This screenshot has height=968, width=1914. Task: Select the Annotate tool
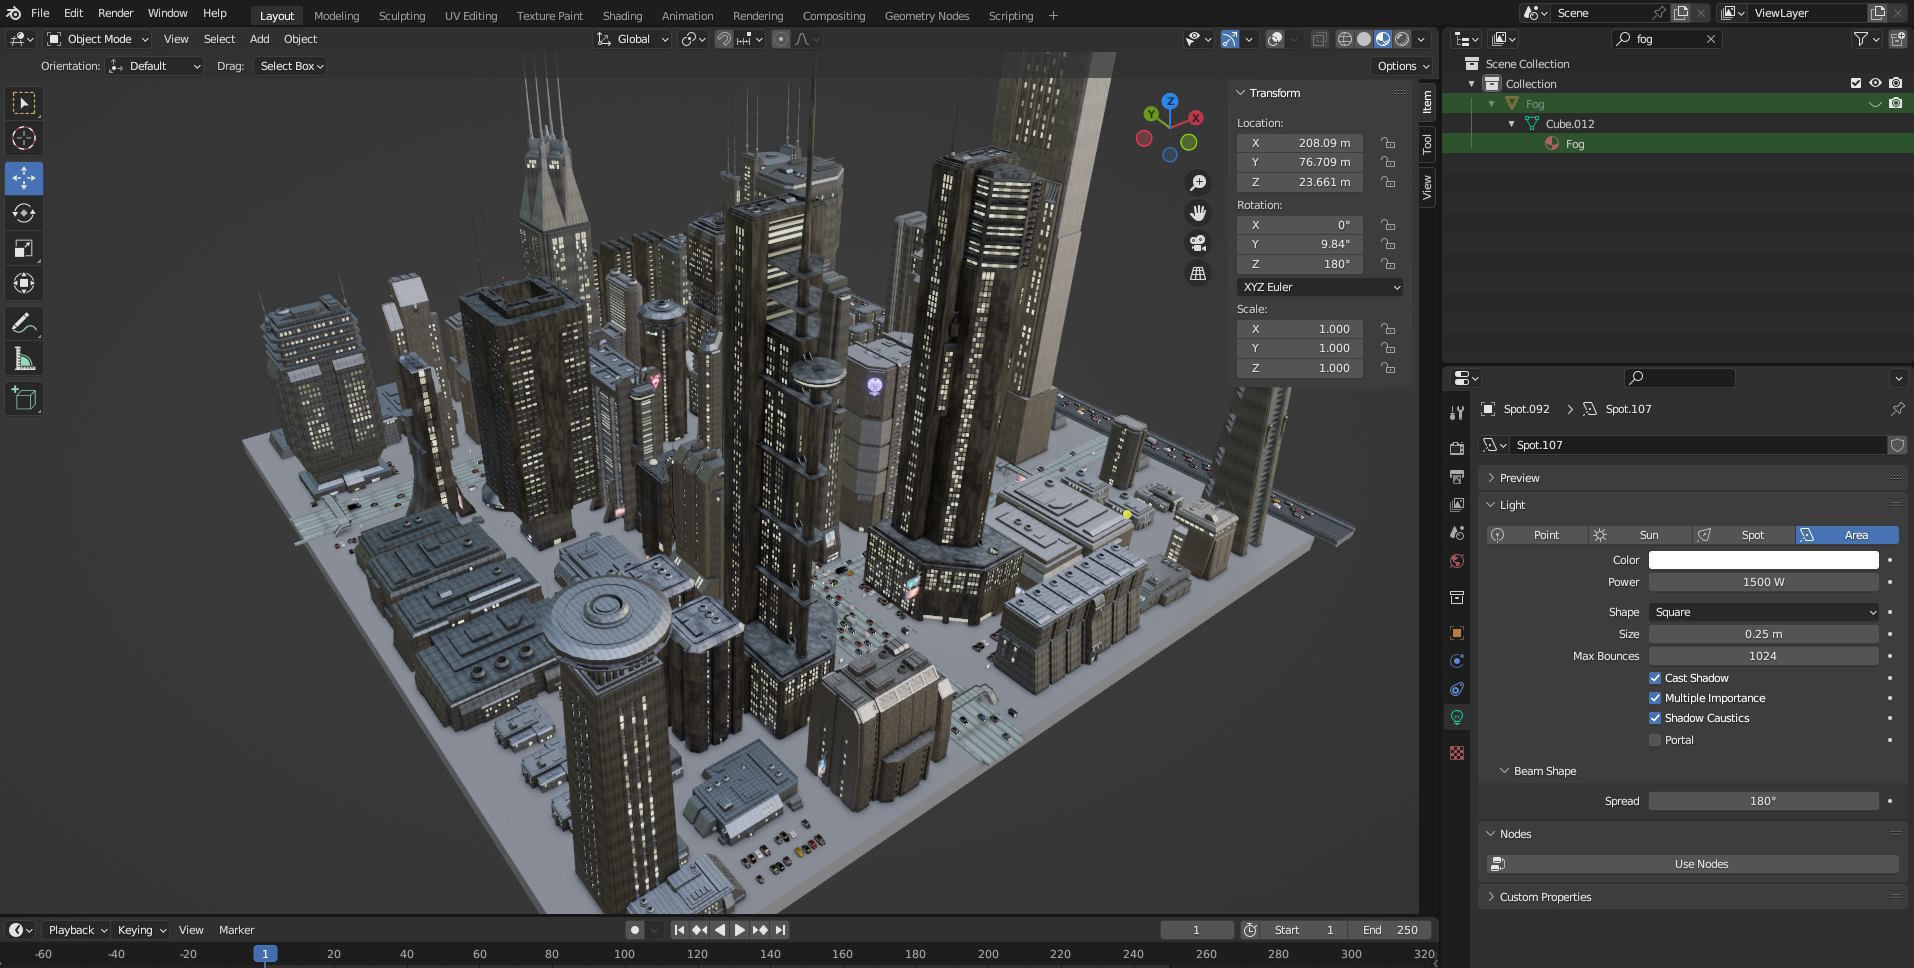(24, 324)
